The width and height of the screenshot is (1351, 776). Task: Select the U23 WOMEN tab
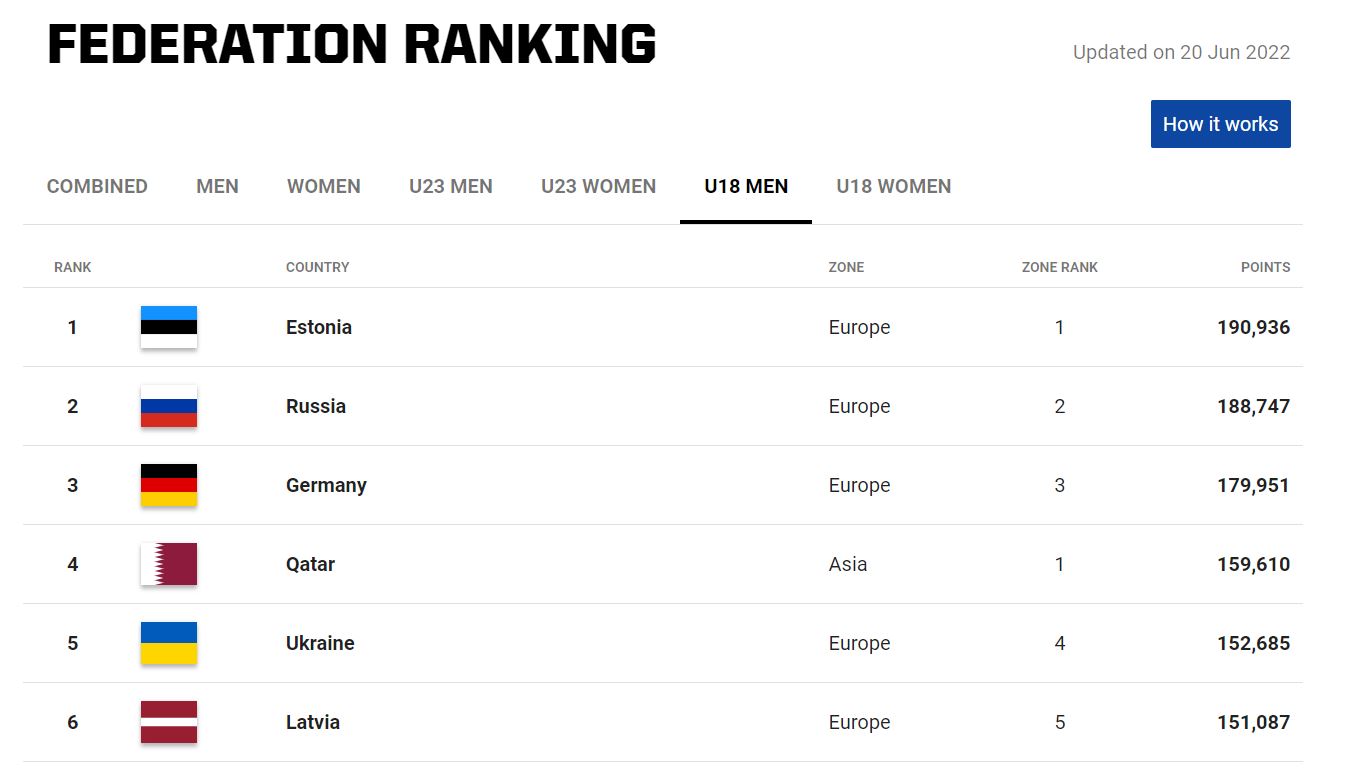coord(598,186)
